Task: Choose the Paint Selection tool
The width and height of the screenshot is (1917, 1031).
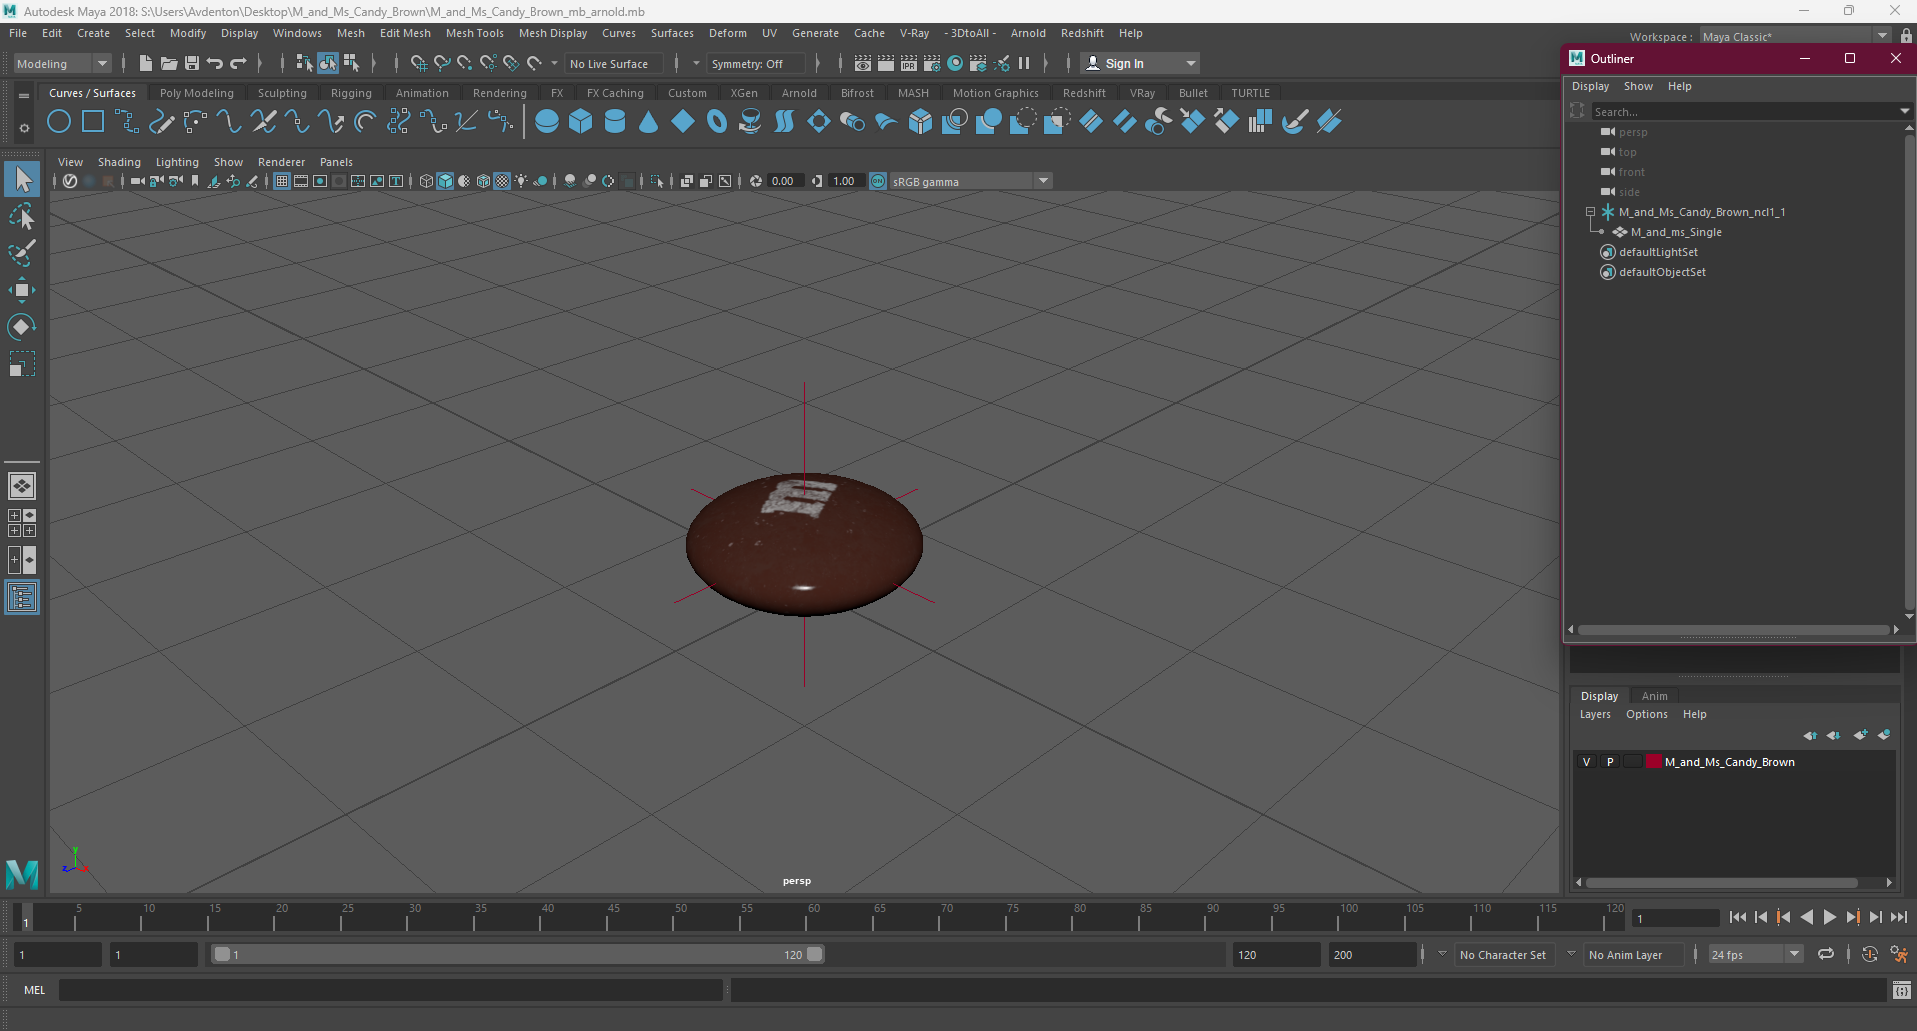Action: click(22, 252)
